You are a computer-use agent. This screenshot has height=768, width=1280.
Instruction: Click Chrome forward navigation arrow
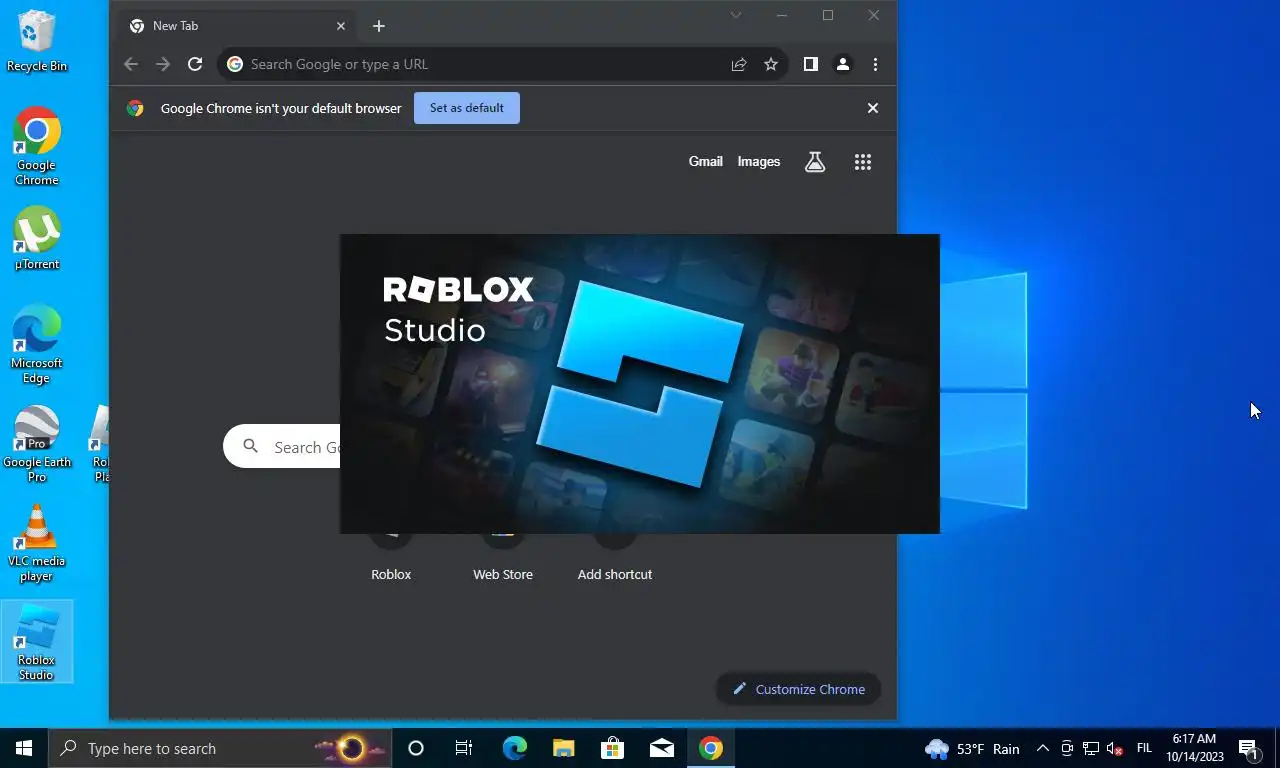[163, 64]
